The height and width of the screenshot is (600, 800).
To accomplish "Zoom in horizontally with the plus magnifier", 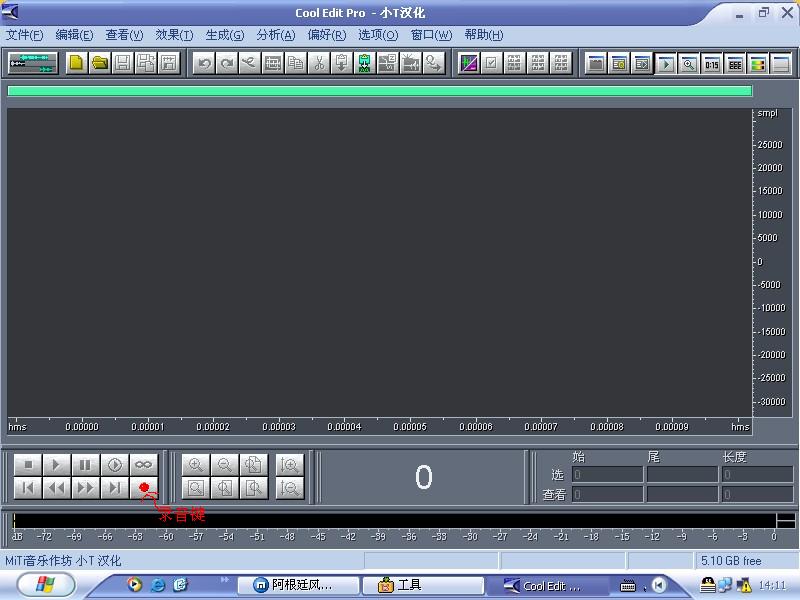I will point(196,465).
